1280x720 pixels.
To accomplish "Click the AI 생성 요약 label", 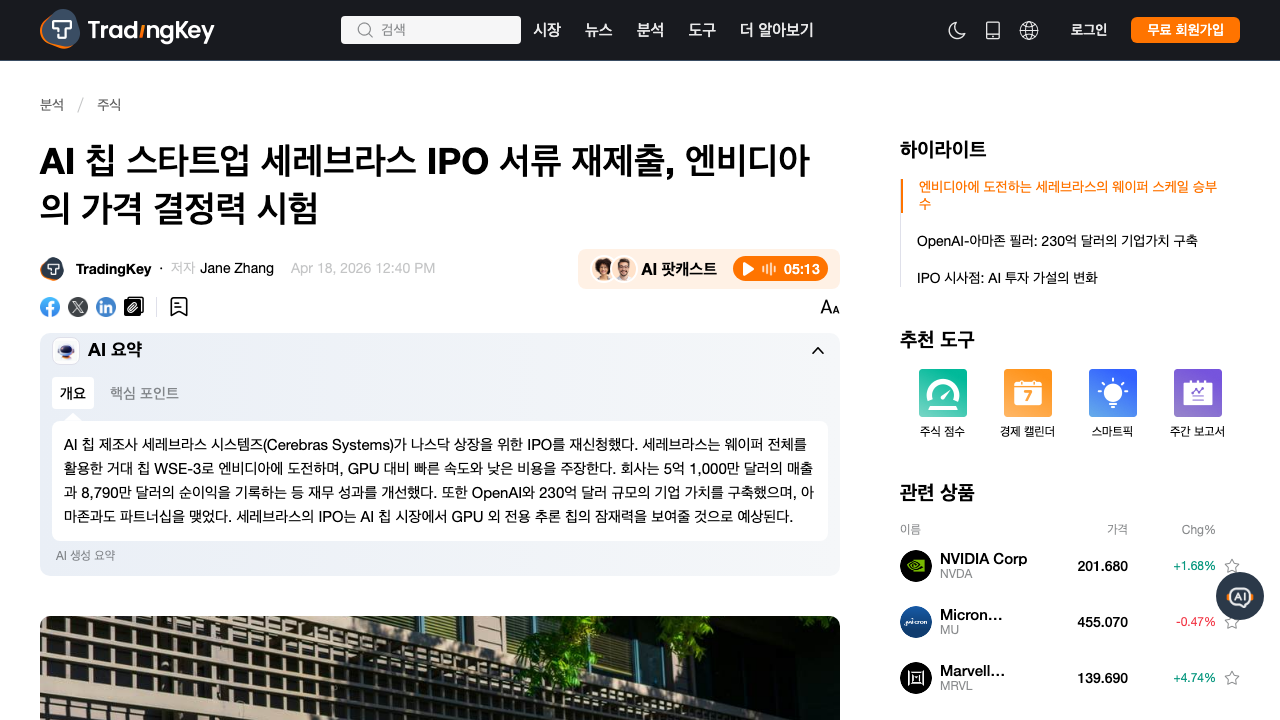I will click(x=85, y=555).
